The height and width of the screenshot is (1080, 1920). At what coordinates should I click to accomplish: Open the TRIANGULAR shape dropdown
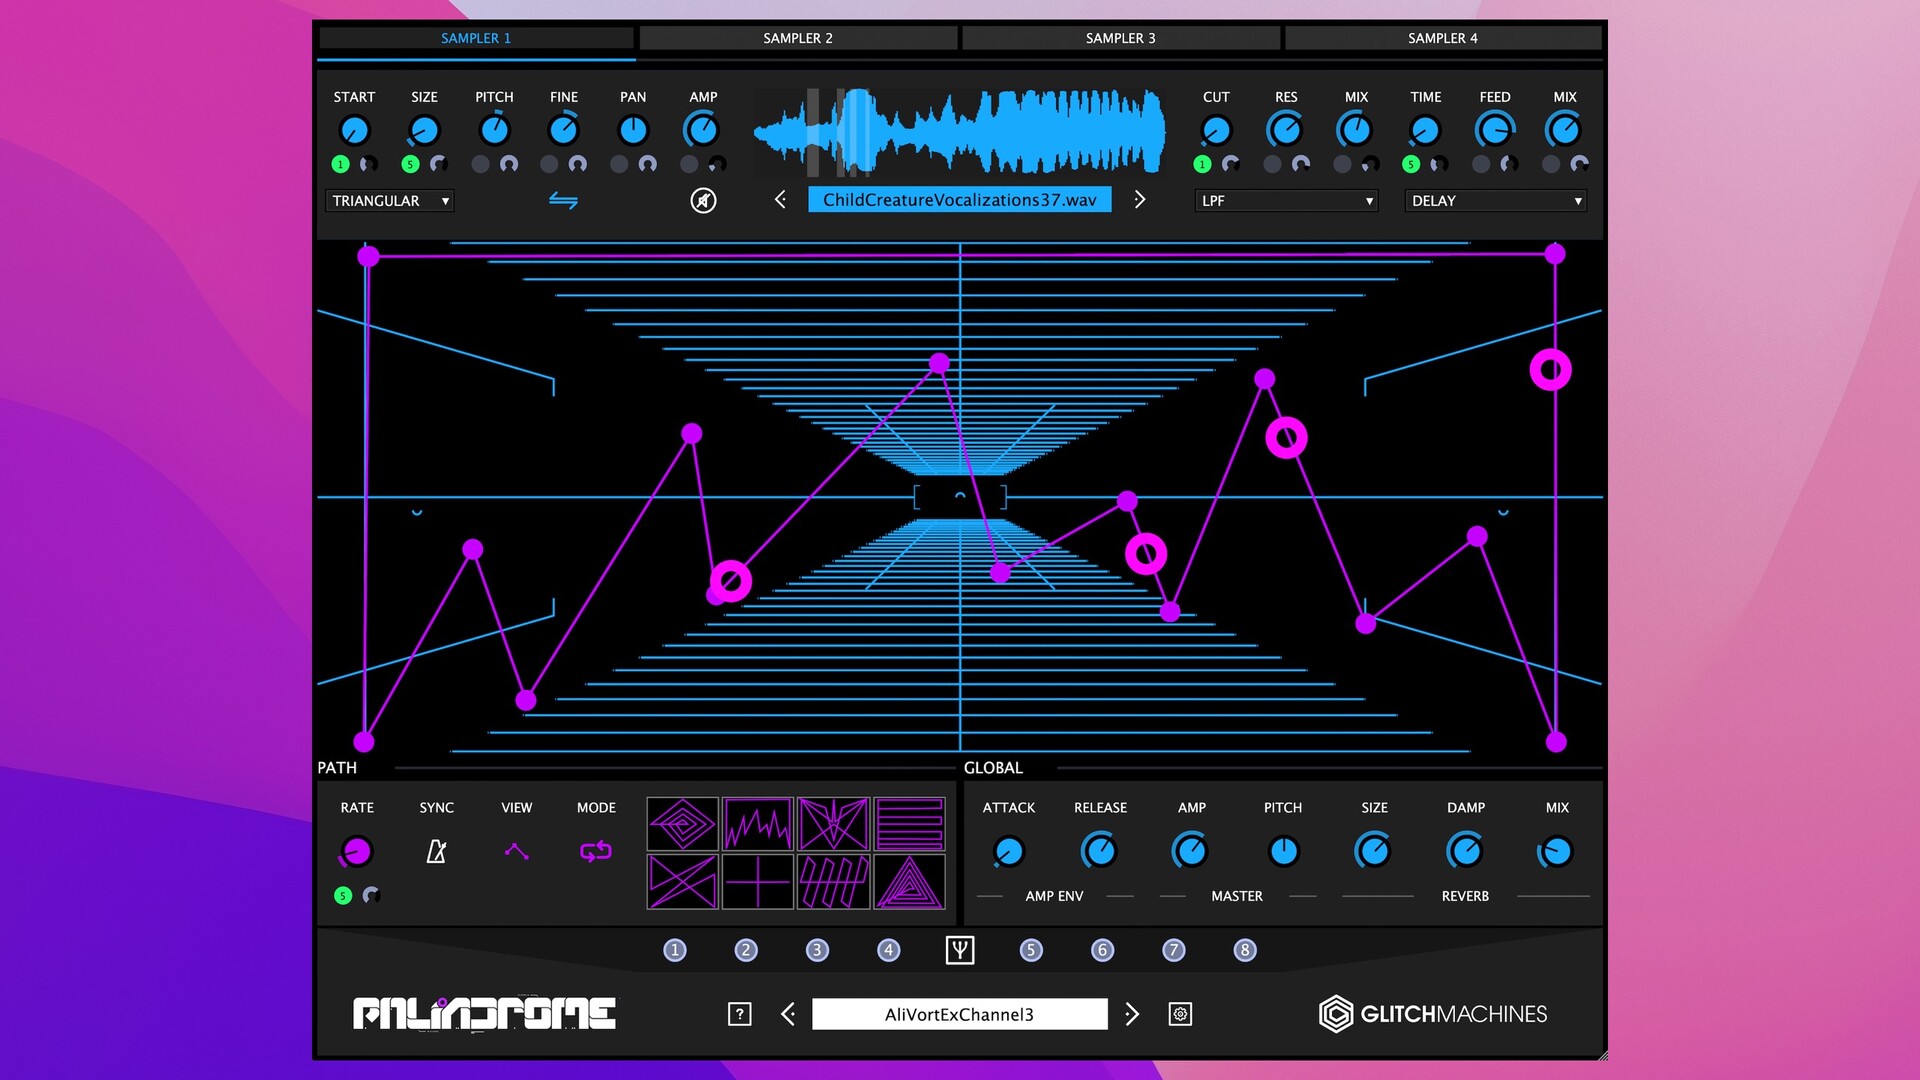click(389, 200)
